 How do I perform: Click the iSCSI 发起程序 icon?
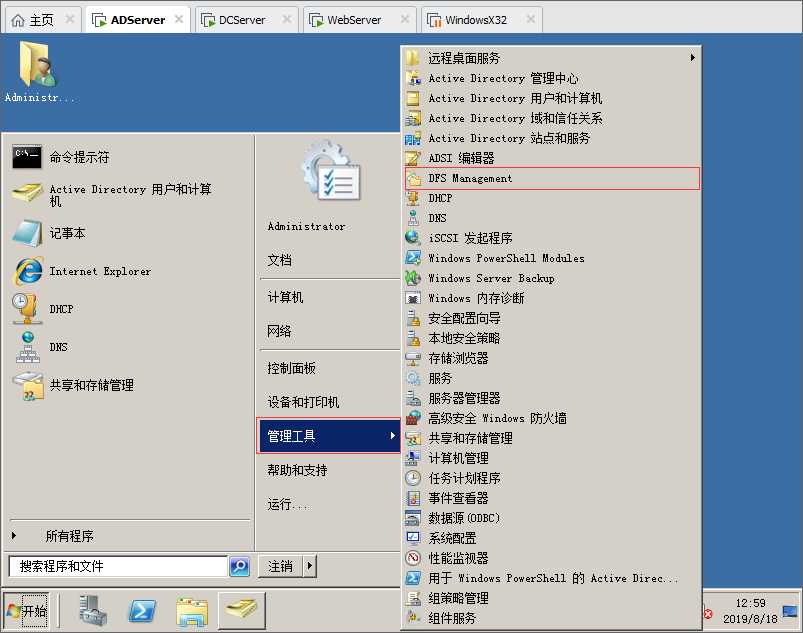click(413, 238)
